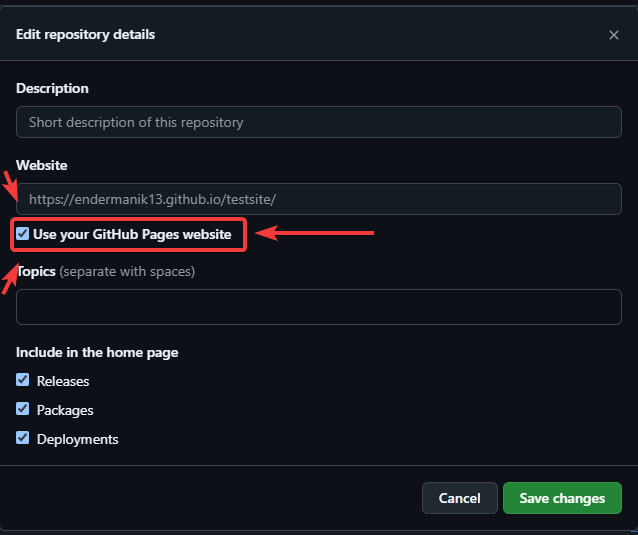The width and height of the screenshot is (638, 535).
Task: Click the Releases label text
Action: coord(63,381)
